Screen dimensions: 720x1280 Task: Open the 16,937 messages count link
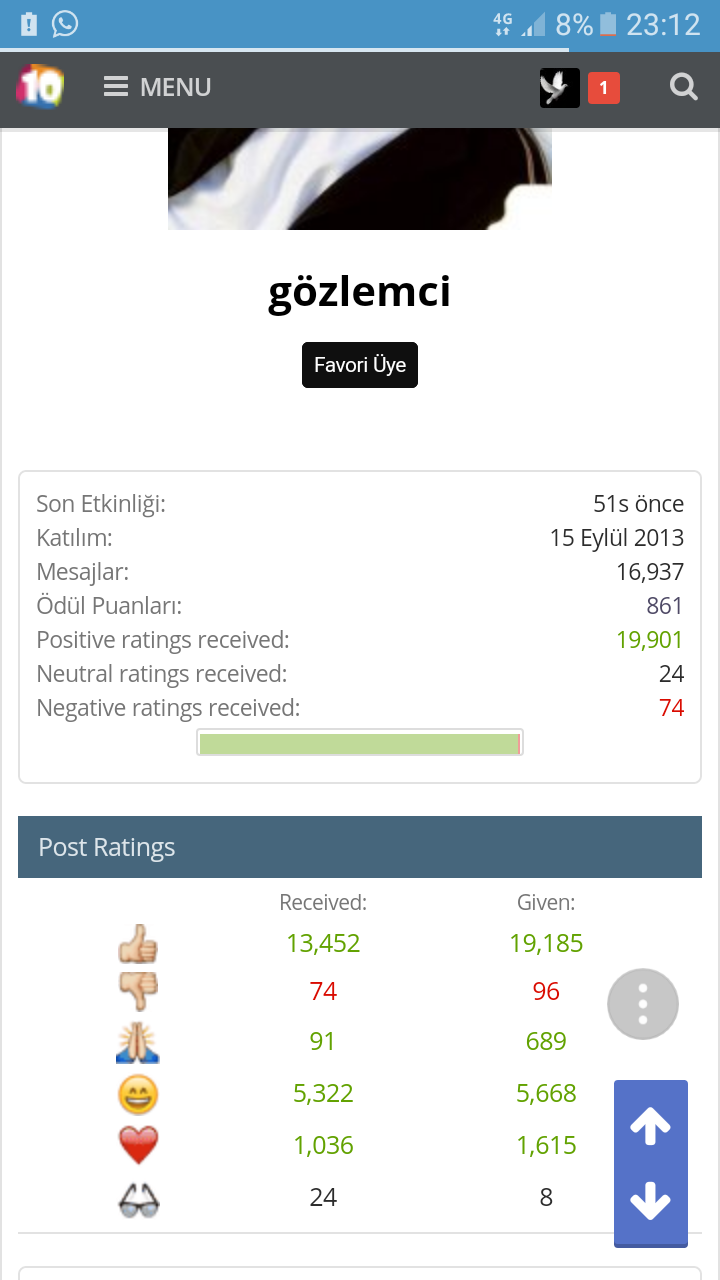tap(650, 572)
